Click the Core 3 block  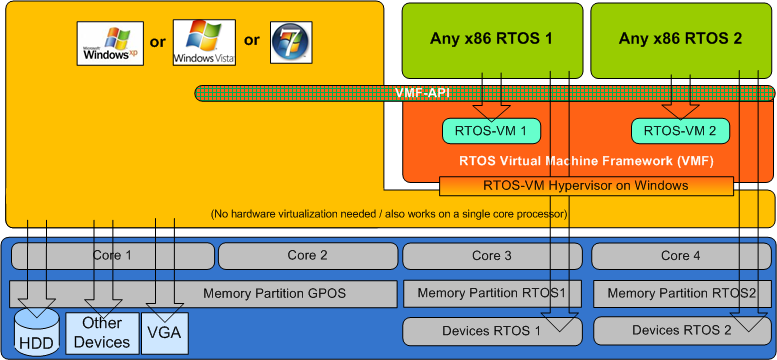tap(492, 256)
